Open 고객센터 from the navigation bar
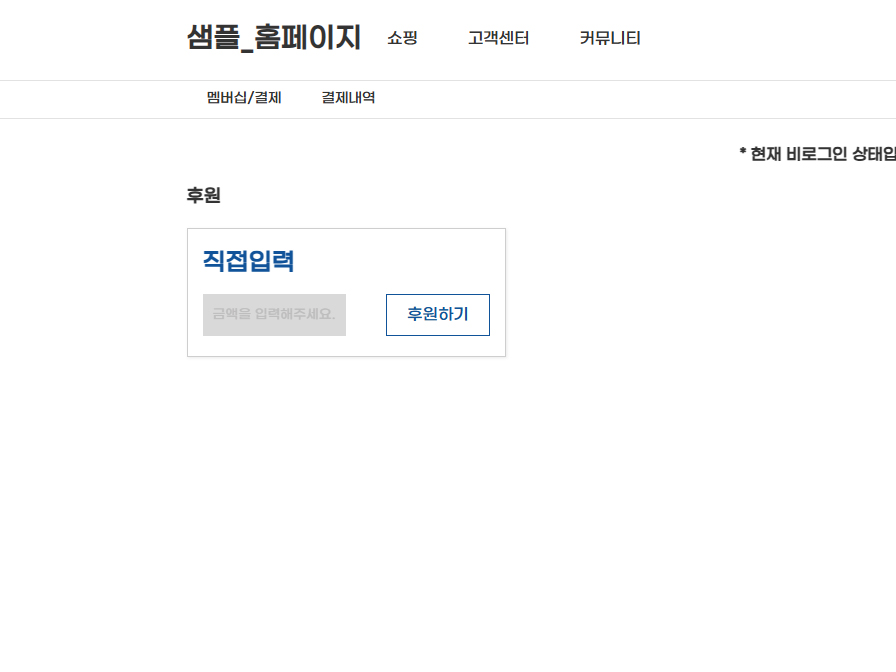This screenshot has height=672, width=896. point(497,38)
